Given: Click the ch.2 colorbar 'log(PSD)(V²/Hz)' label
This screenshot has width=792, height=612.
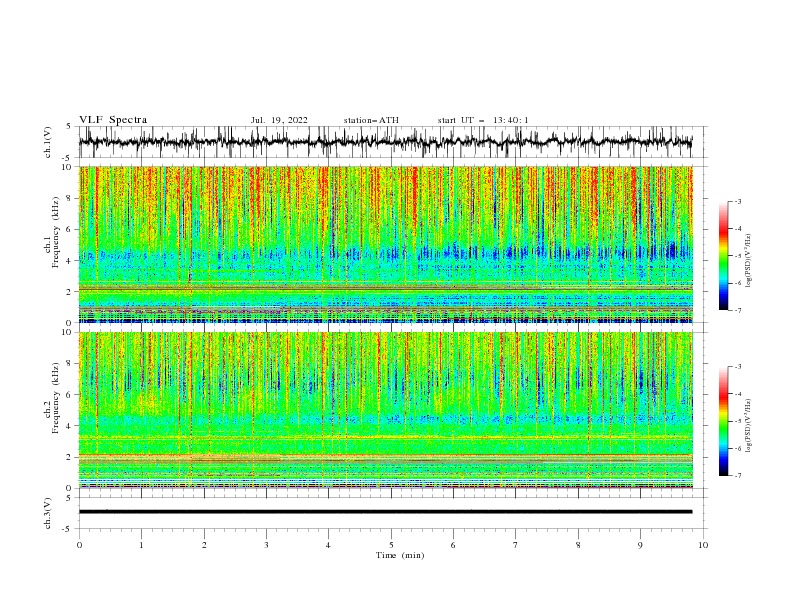Looking at the screenshot, I should (749, 426).
